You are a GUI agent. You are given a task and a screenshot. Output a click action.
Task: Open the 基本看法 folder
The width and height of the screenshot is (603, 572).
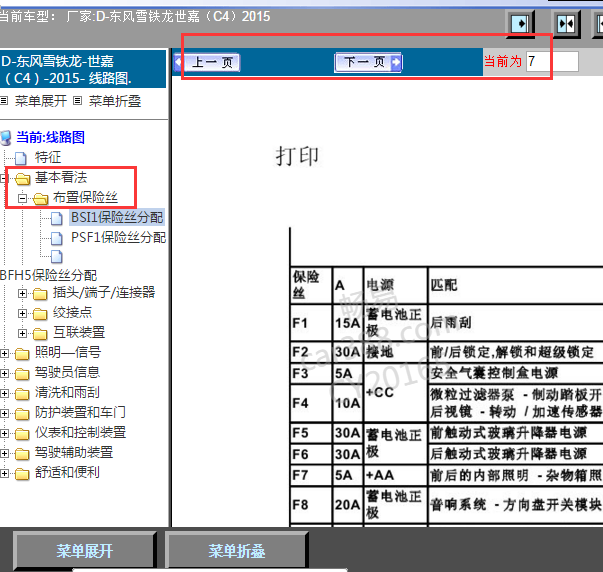[x=61, y=177]
